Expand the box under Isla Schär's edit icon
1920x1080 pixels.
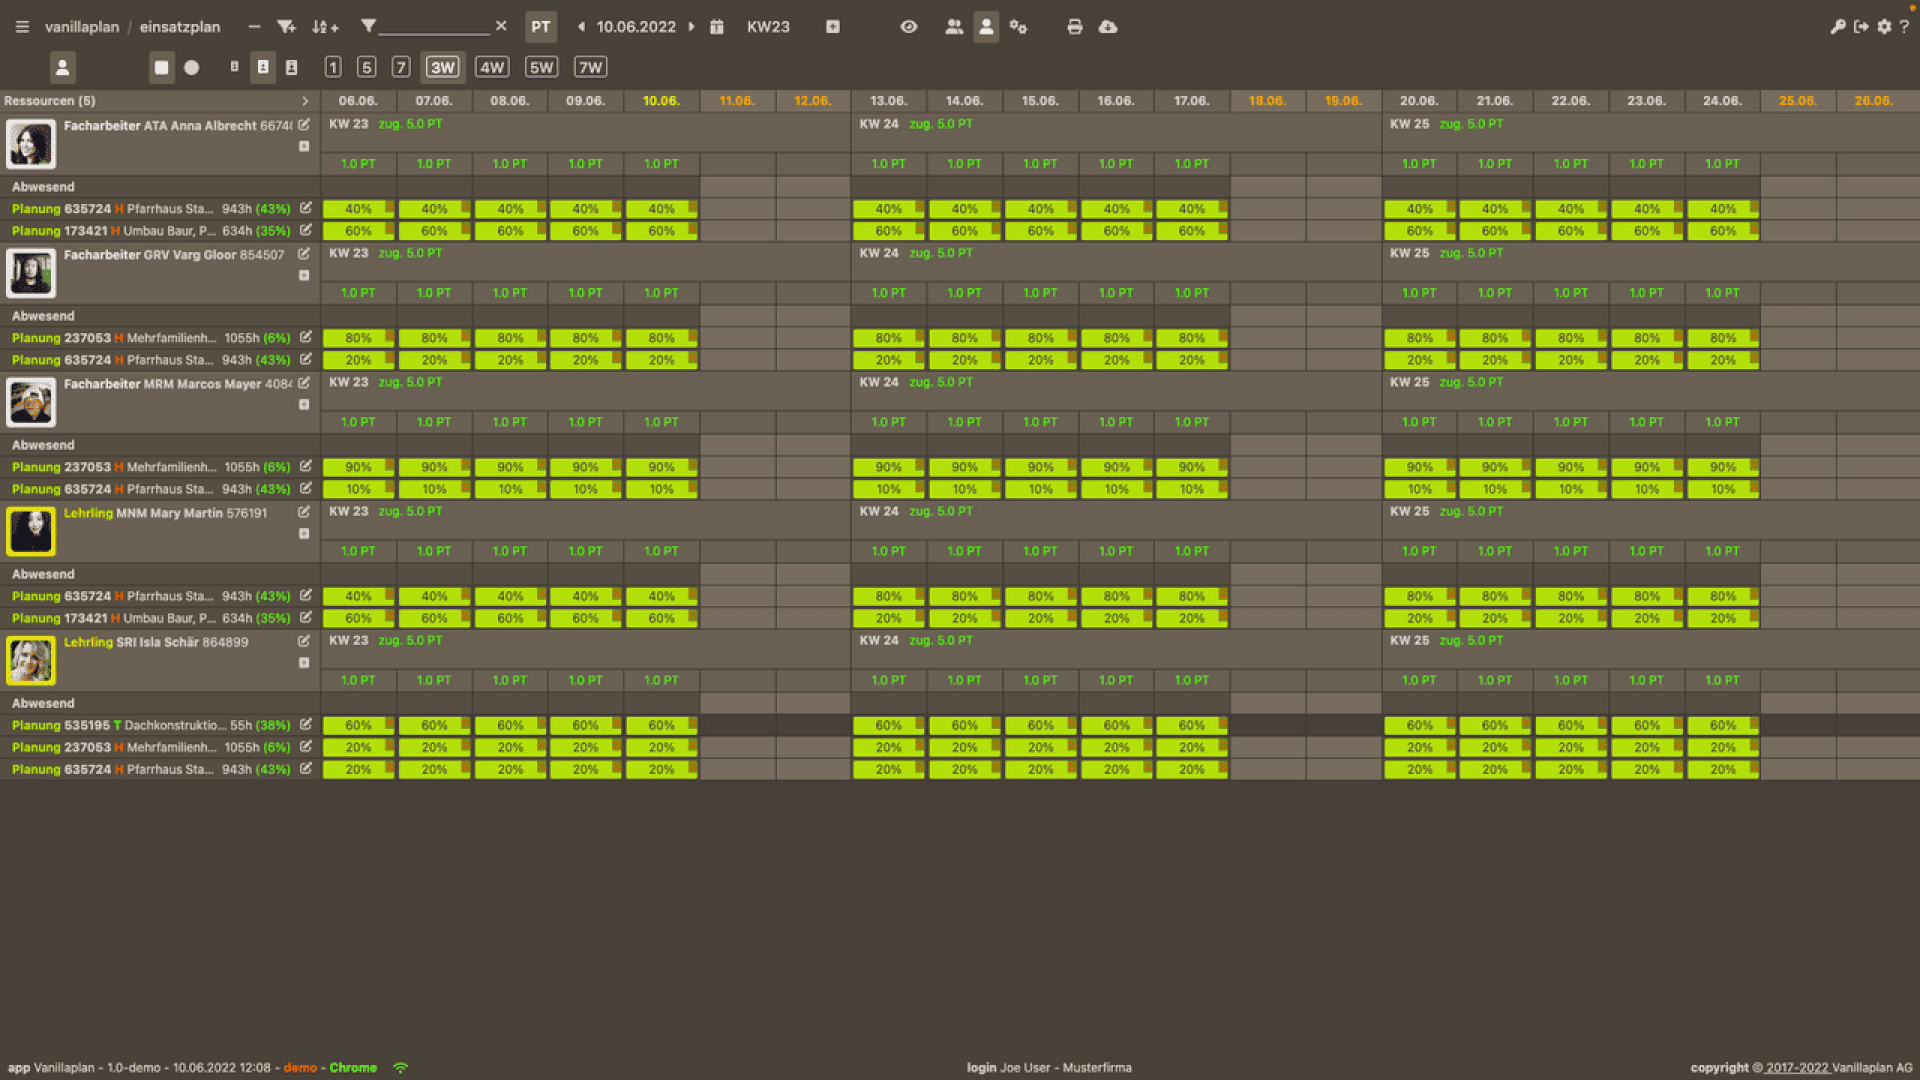coord(304,662)
